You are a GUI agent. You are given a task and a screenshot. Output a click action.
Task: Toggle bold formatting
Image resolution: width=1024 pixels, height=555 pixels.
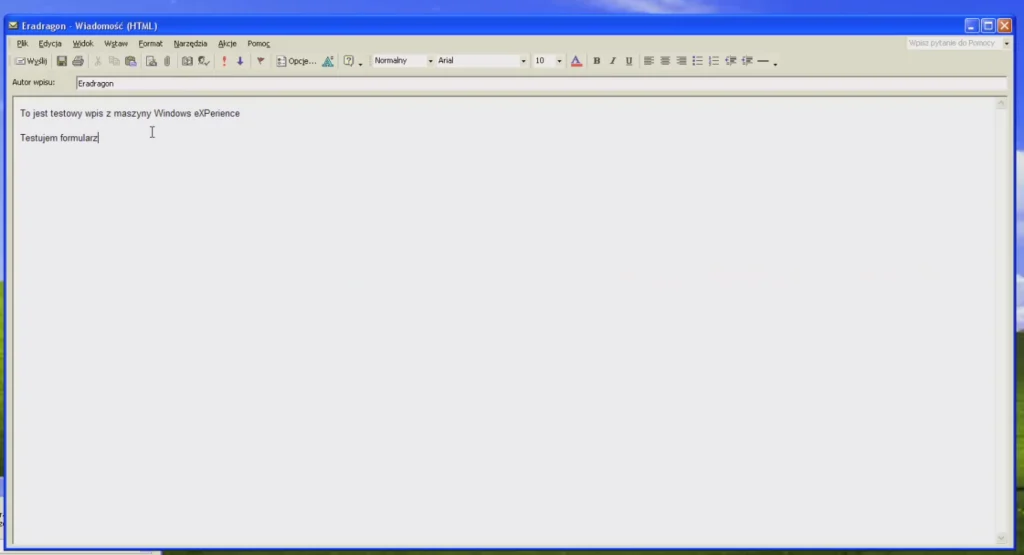pos(596,61)
